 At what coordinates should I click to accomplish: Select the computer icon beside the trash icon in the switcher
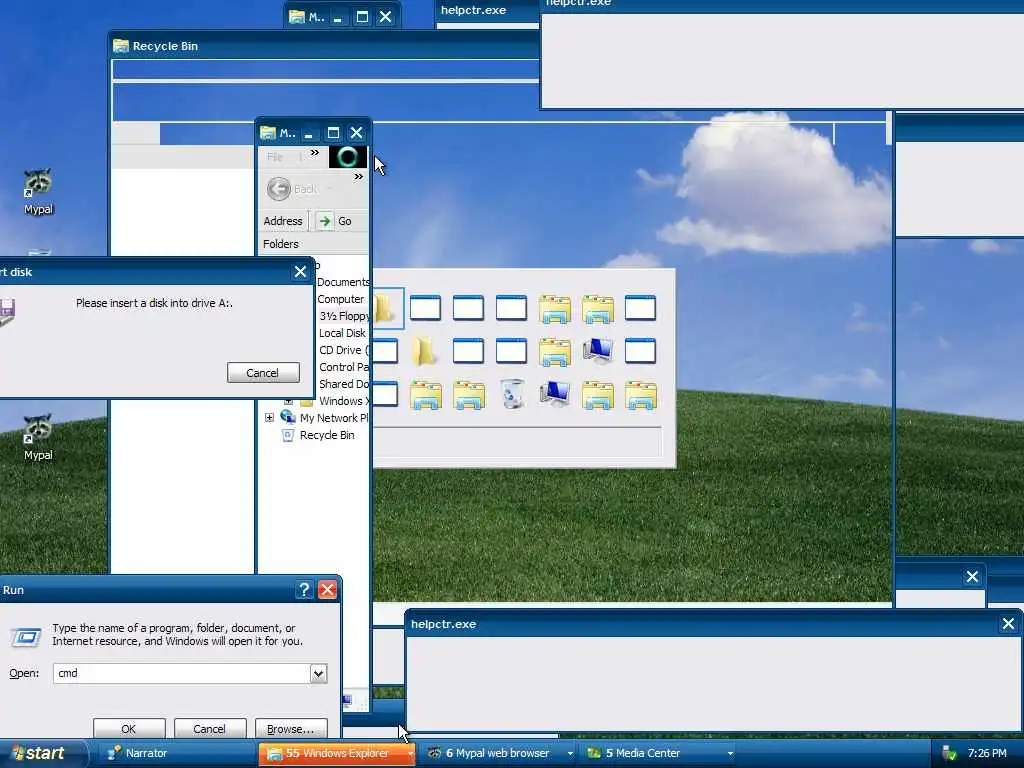555,394
